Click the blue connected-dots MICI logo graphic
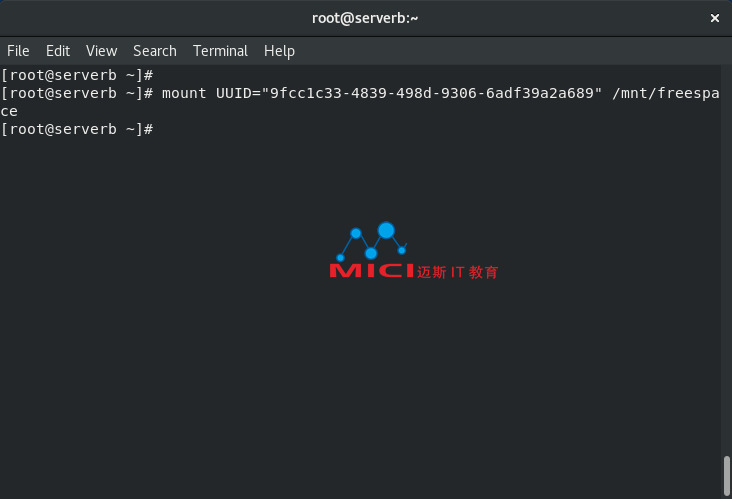The image size is (732, 499). [372, 241]
